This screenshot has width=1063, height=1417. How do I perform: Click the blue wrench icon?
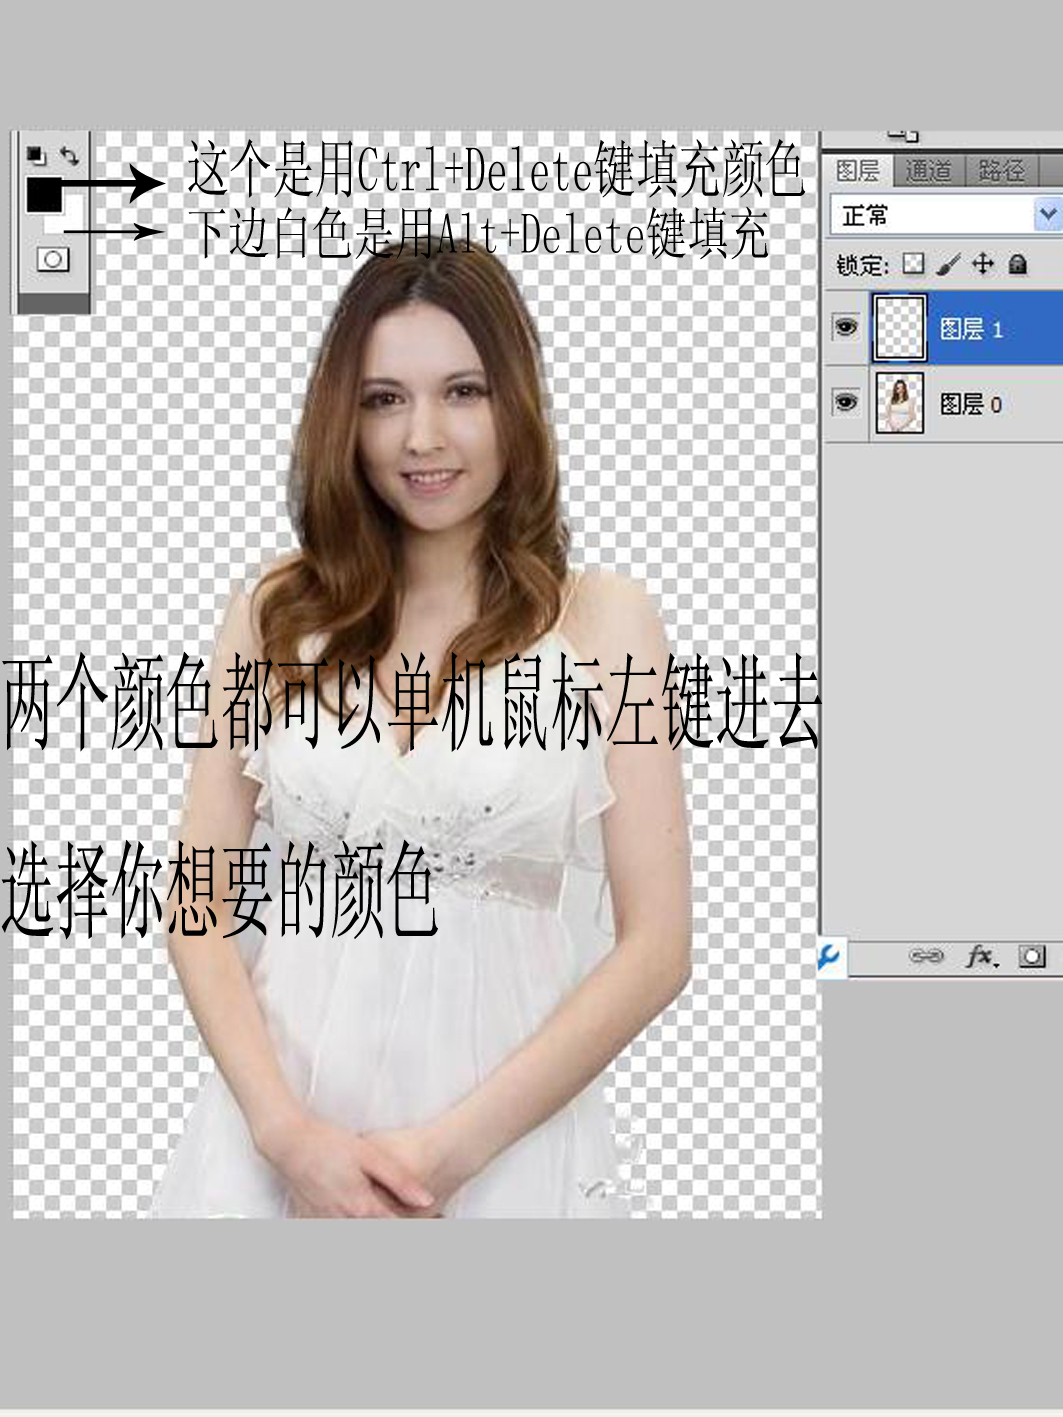[830, 956]
